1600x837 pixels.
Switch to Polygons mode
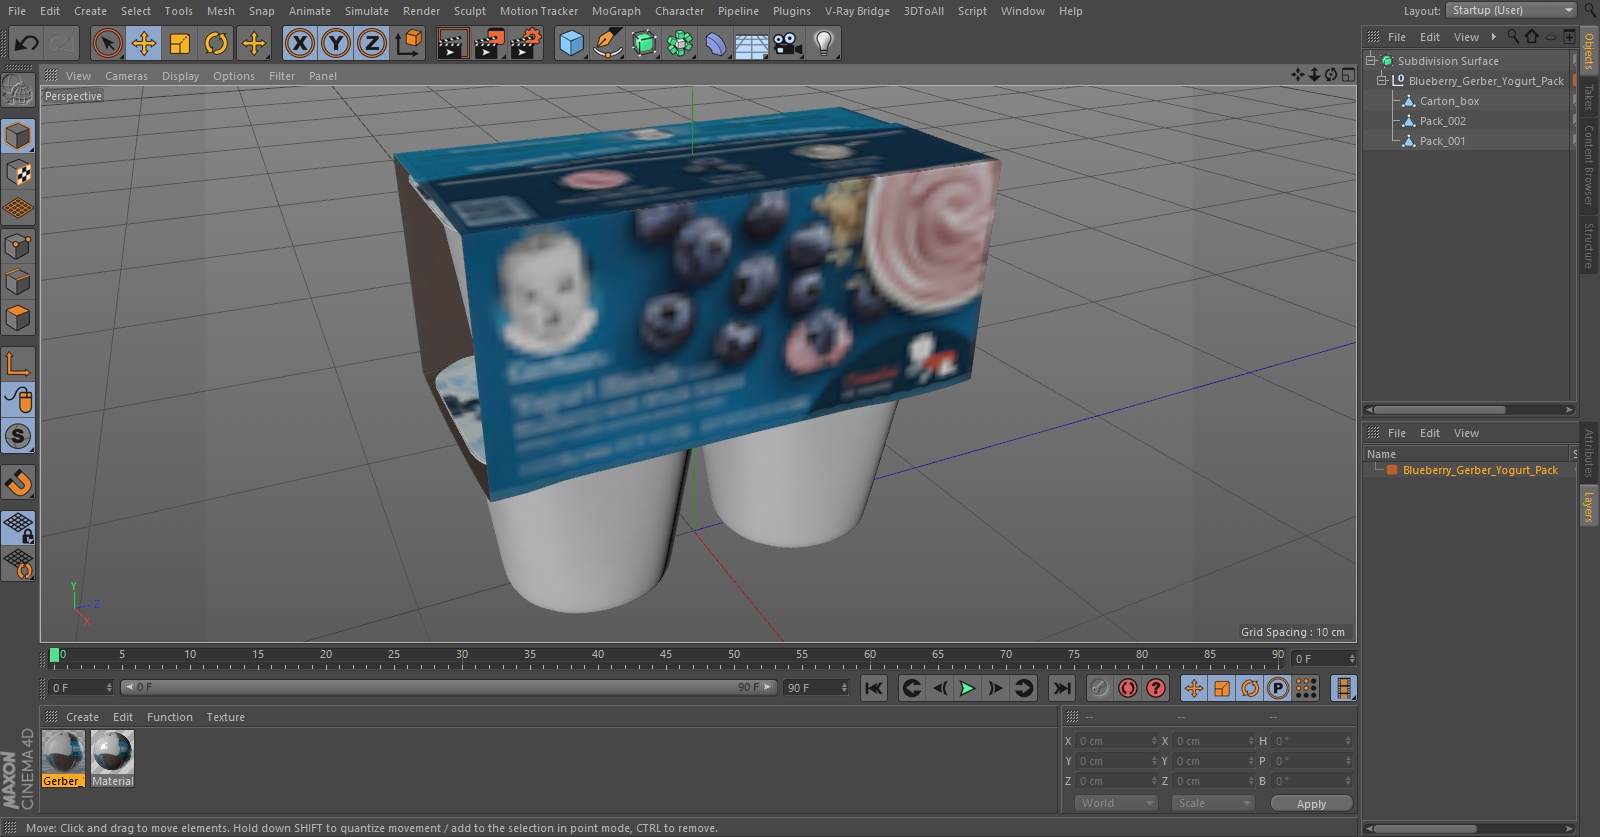19,318
